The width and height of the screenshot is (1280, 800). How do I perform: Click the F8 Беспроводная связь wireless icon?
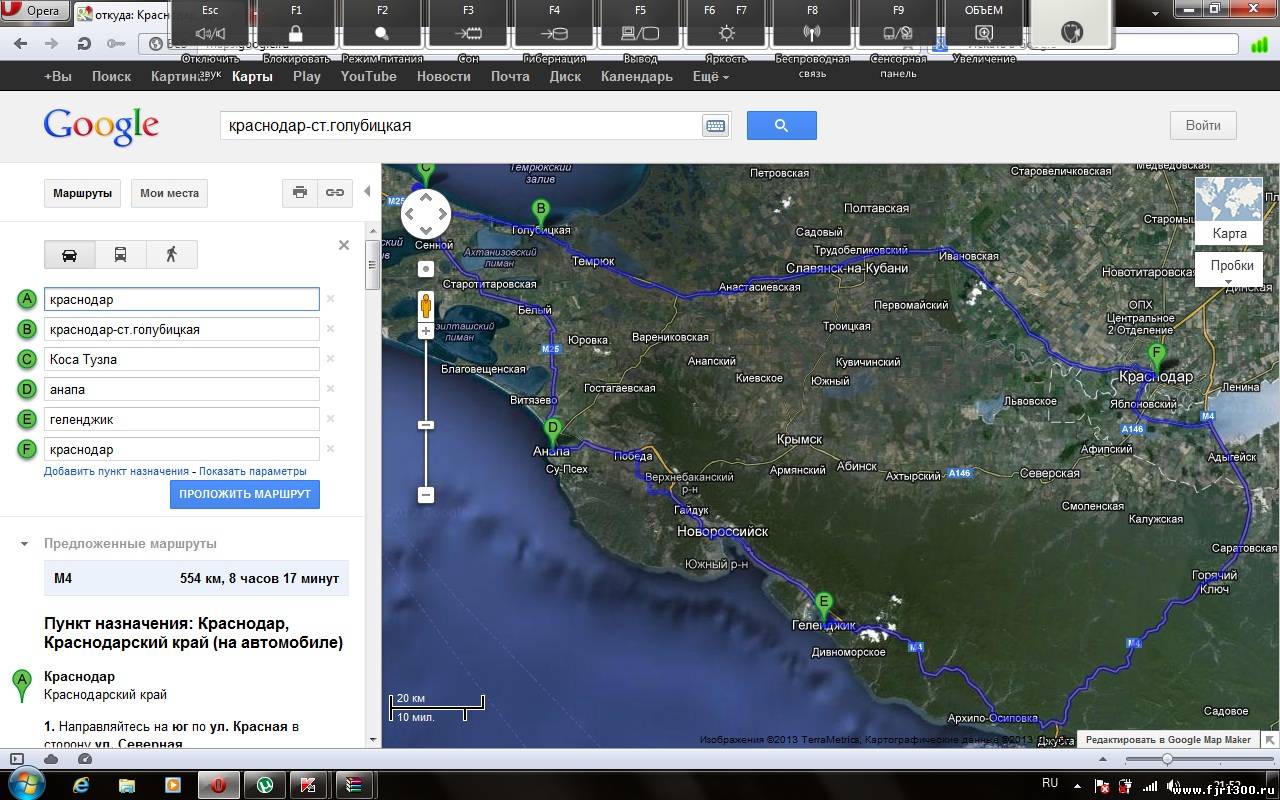point(812,33)
